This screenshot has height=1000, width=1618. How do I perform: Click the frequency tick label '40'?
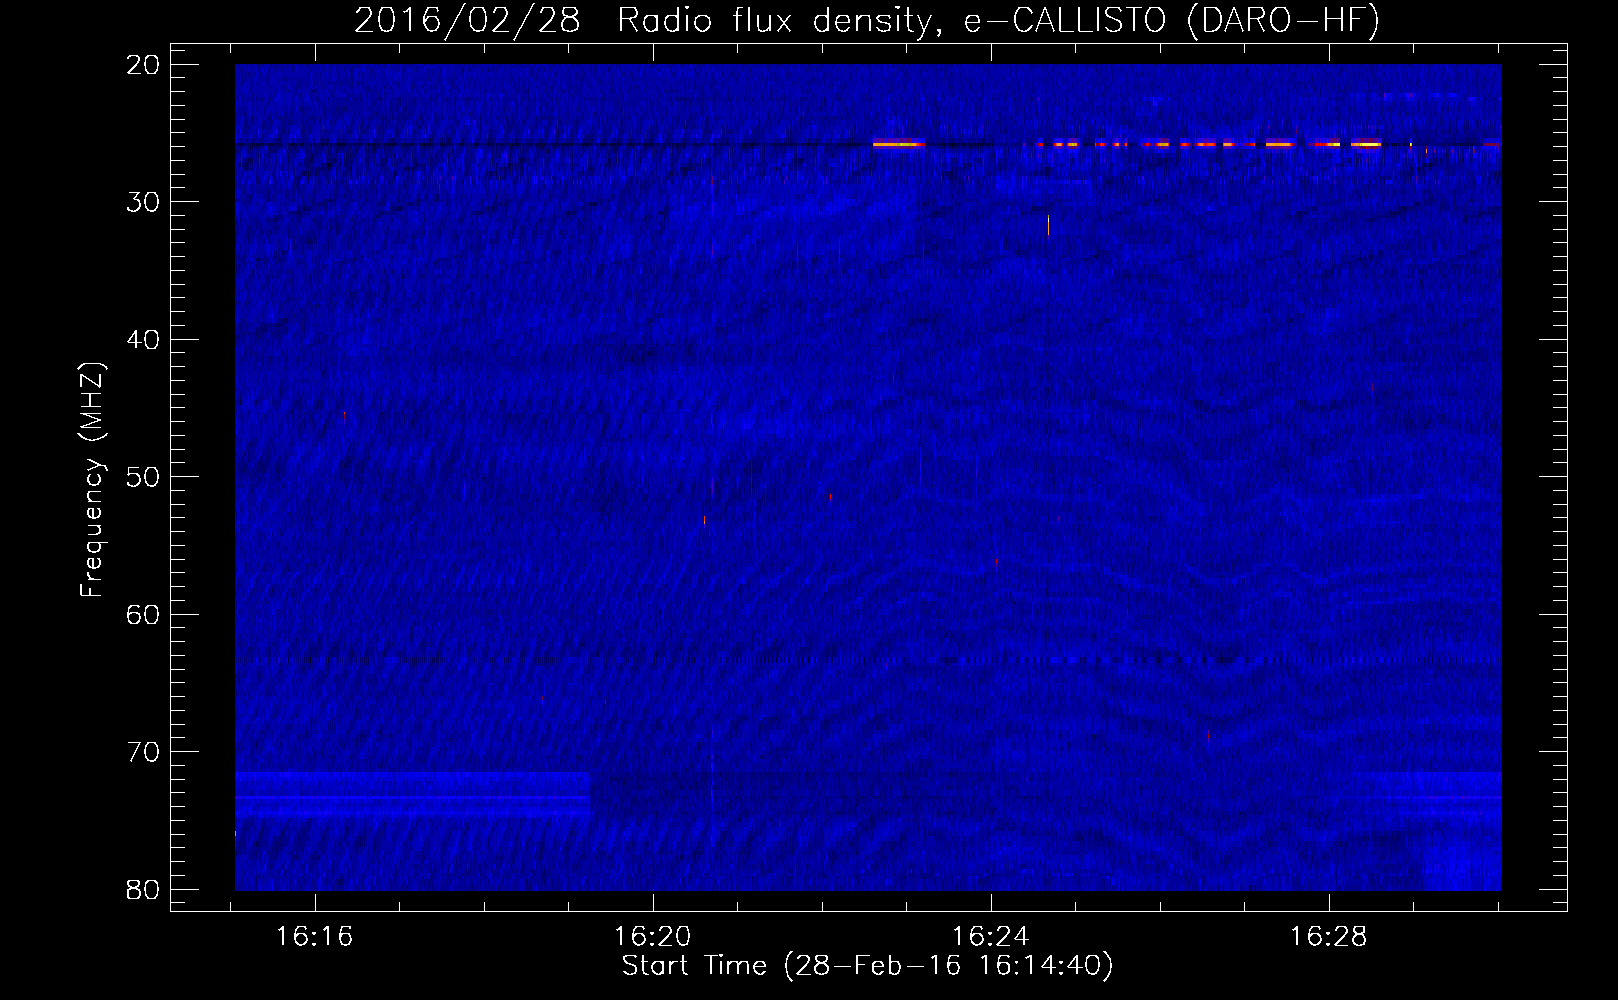[143, 340]
